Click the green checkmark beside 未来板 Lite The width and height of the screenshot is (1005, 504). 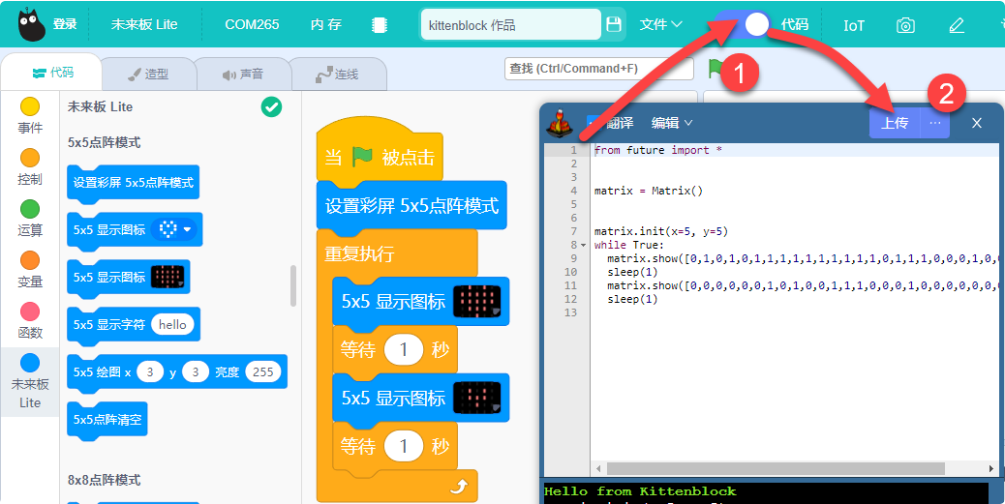271,107
